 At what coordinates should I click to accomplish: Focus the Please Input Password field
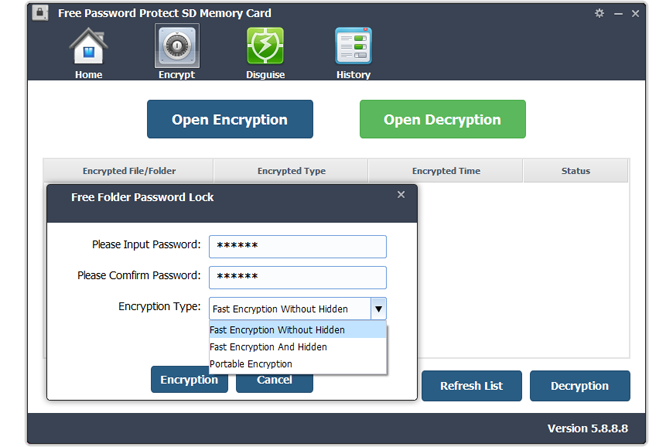click(x=298, y=247)
